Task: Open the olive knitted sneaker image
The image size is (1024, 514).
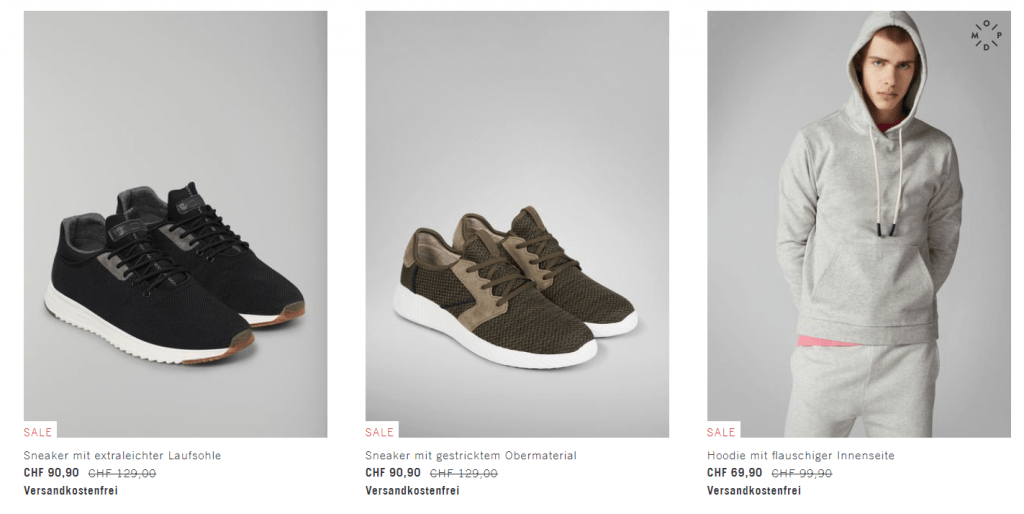Action: [x=517, y=224]
